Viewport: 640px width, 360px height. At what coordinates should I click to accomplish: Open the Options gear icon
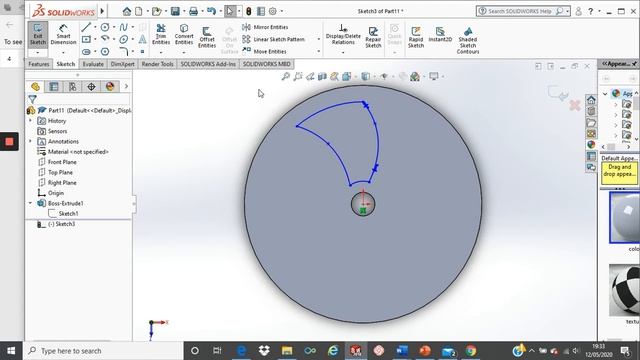[x=273, y=11]
